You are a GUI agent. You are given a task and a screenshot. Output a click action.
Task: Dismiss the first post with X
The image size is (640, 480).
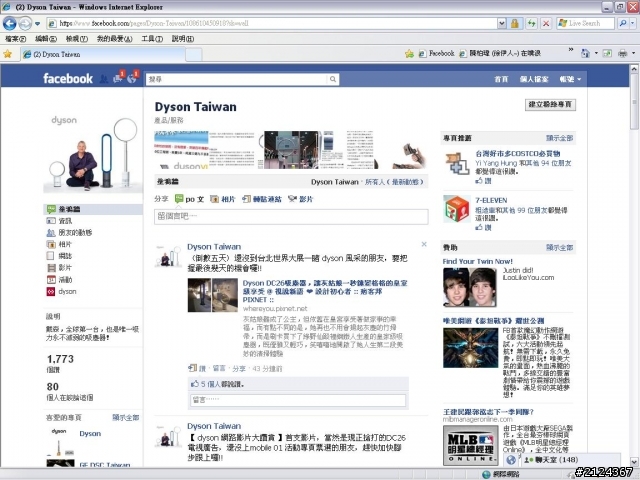[424, 244]
